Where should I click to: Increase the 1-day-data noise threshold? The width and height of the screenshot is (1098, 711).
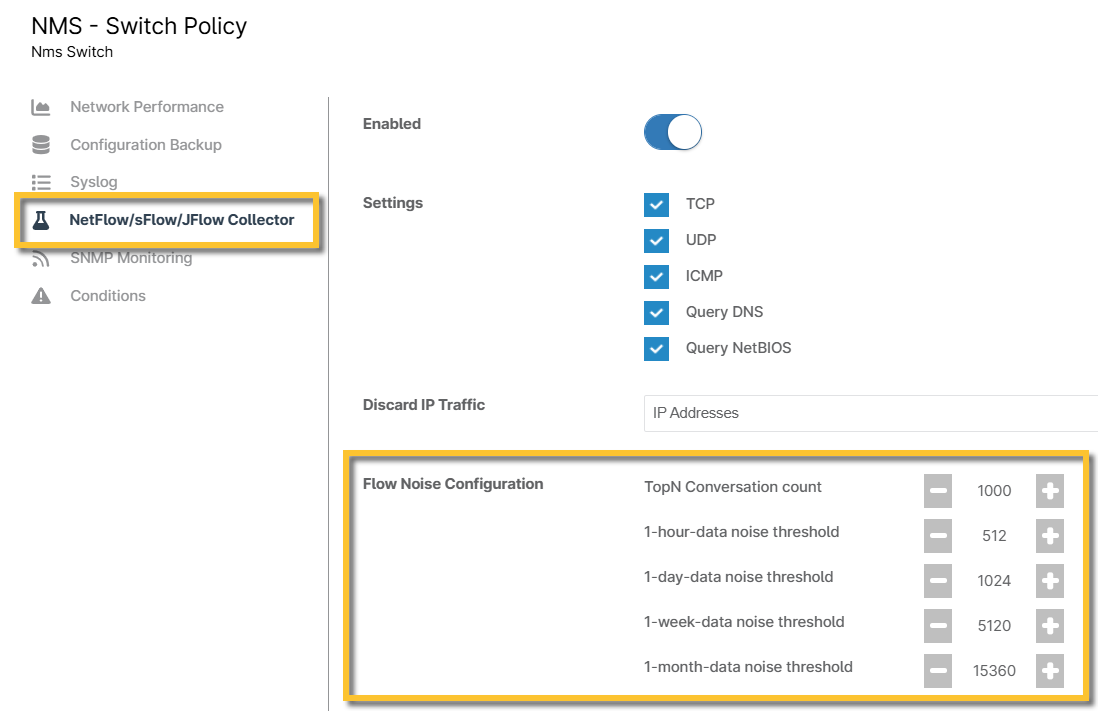[1050, 581]
